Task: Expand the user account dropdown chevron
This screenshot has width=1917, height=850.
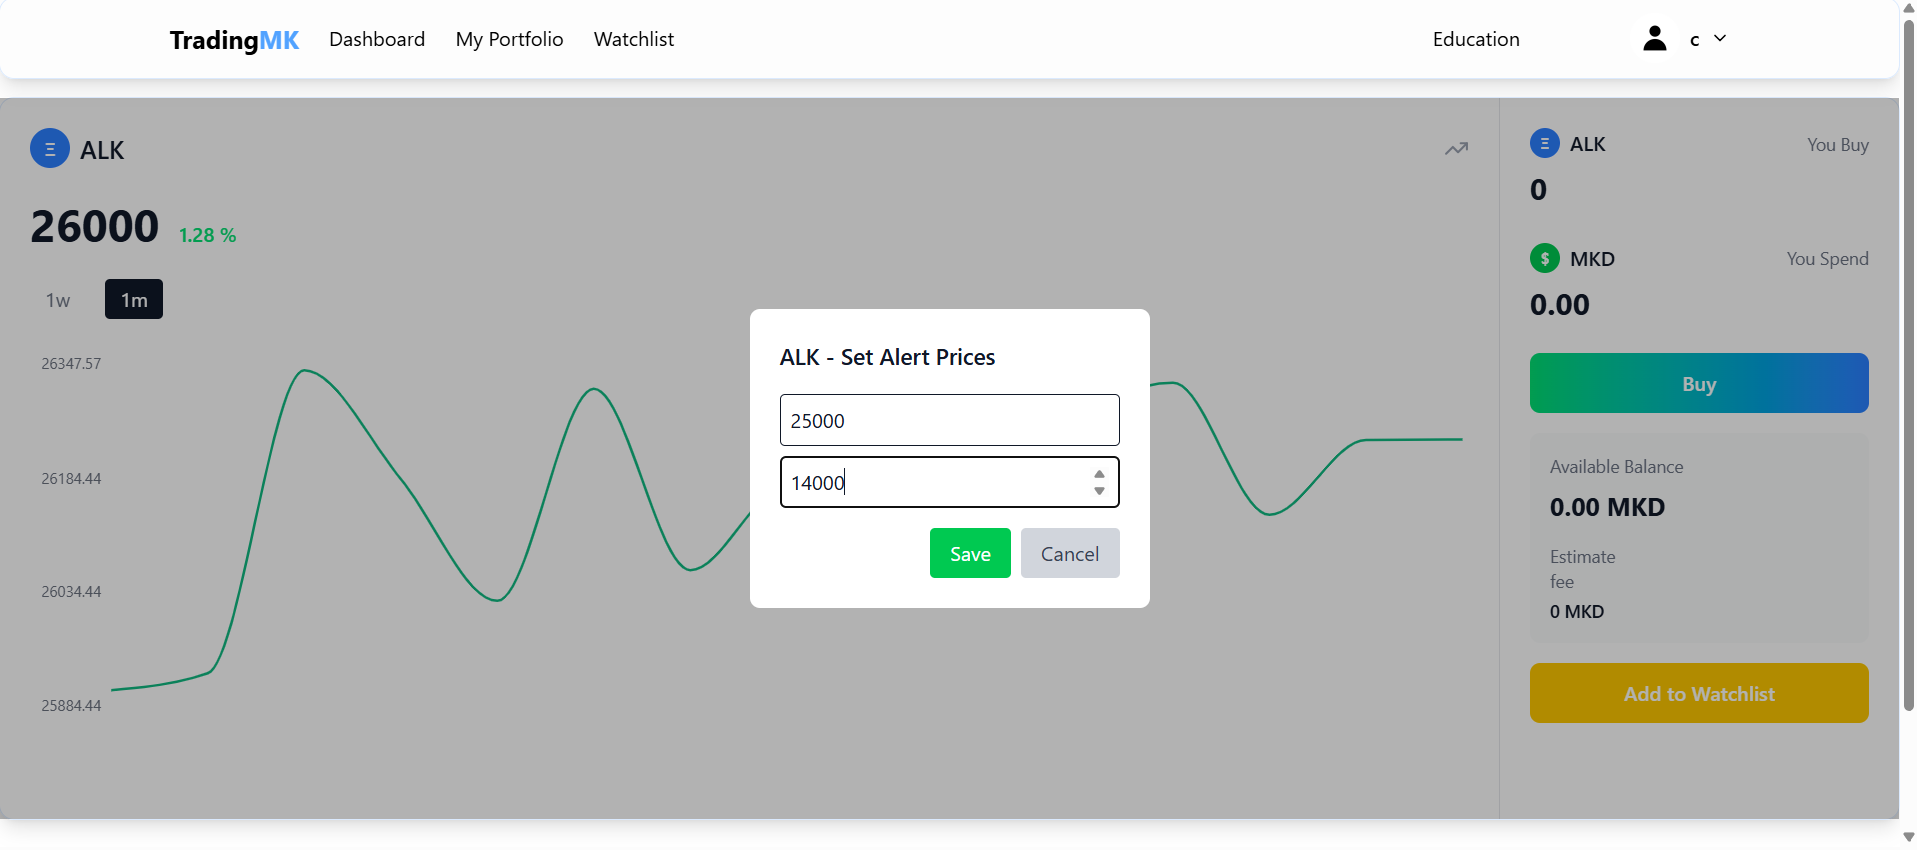Action: point(1720,39)
